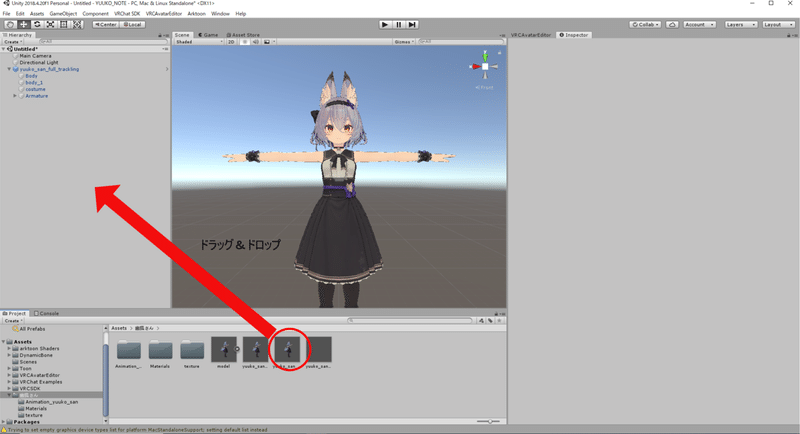Select the Scale tool in toolbar
Screen dimensions: 800x434
coord(50,24)
